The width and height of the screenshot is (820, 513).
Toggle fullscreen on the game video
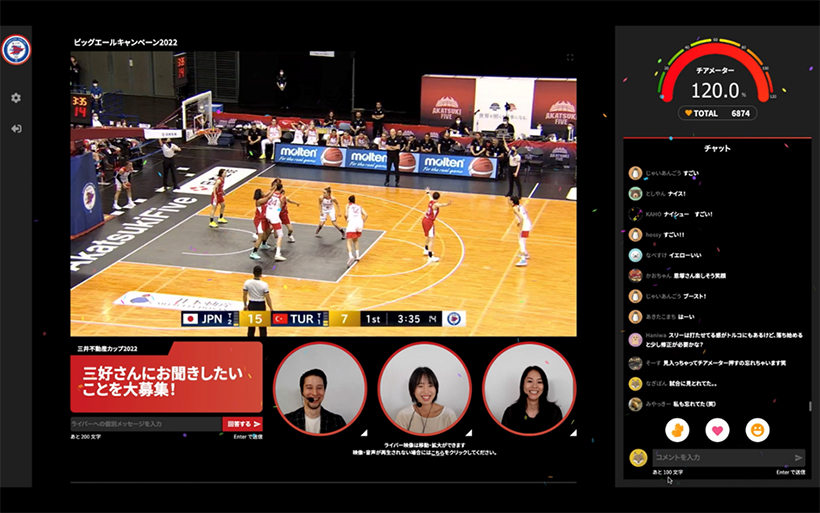coord(570,58)
